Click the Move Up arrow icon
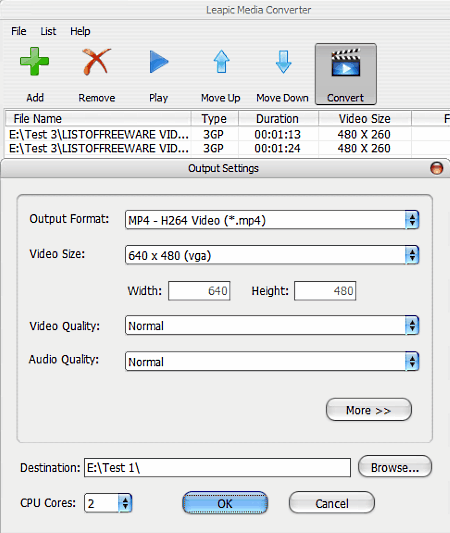Screen dimensions: 450x533 [x=221, y=62]
